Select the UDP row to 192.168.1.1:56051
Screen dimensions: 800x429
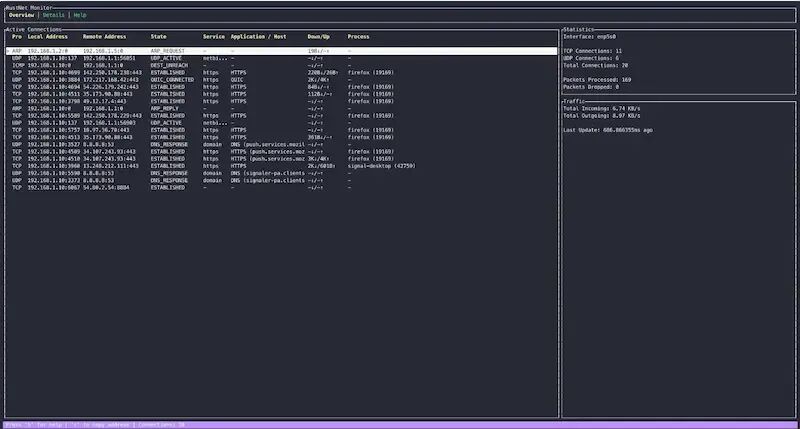[x=282, y=58]
